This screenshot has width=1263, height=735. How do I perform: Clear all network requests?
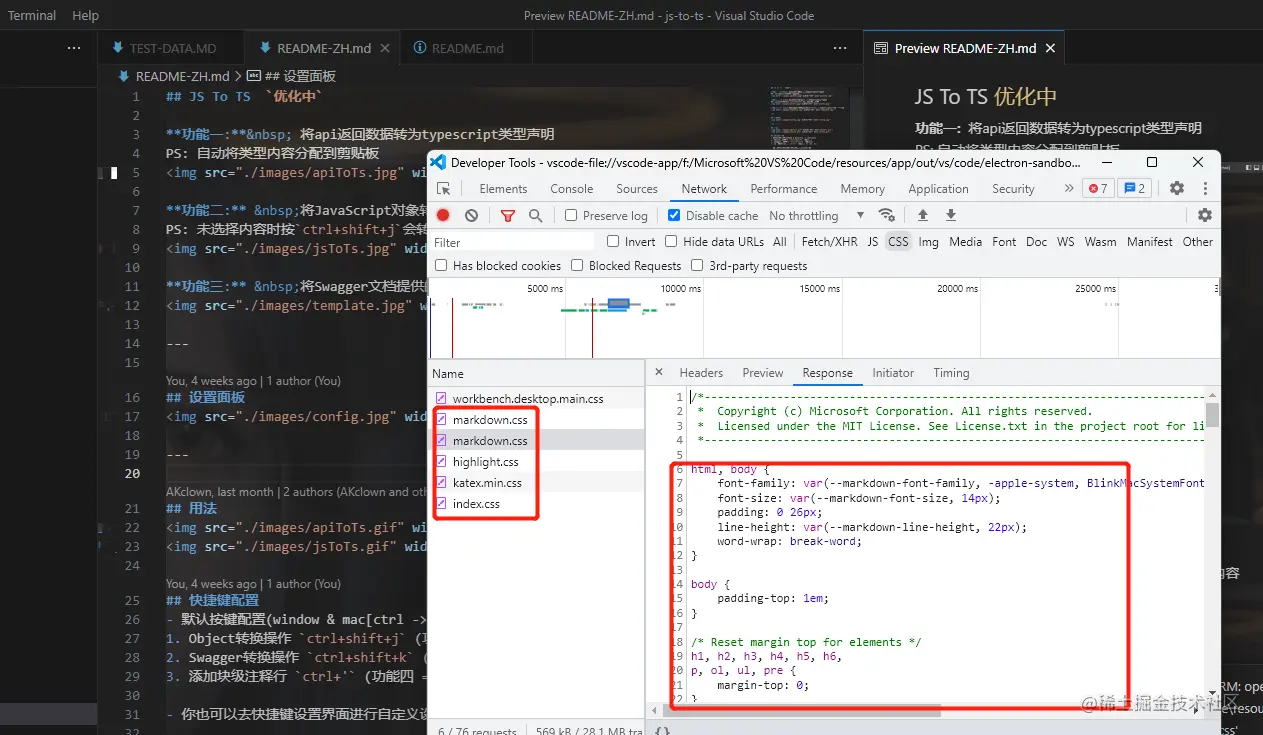point(470,215)
